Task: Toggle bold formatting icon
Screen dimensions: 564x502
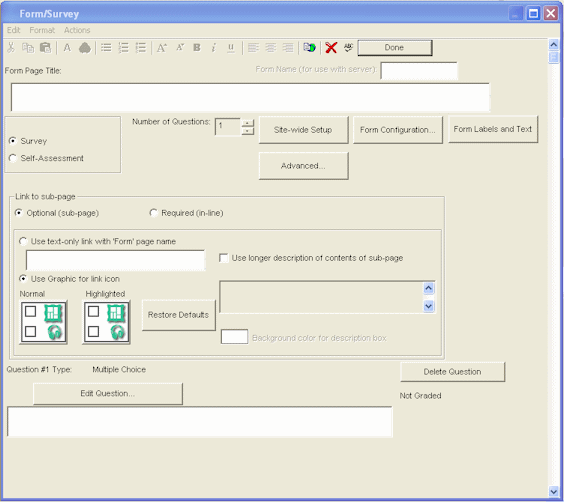Action: [197, 47]
